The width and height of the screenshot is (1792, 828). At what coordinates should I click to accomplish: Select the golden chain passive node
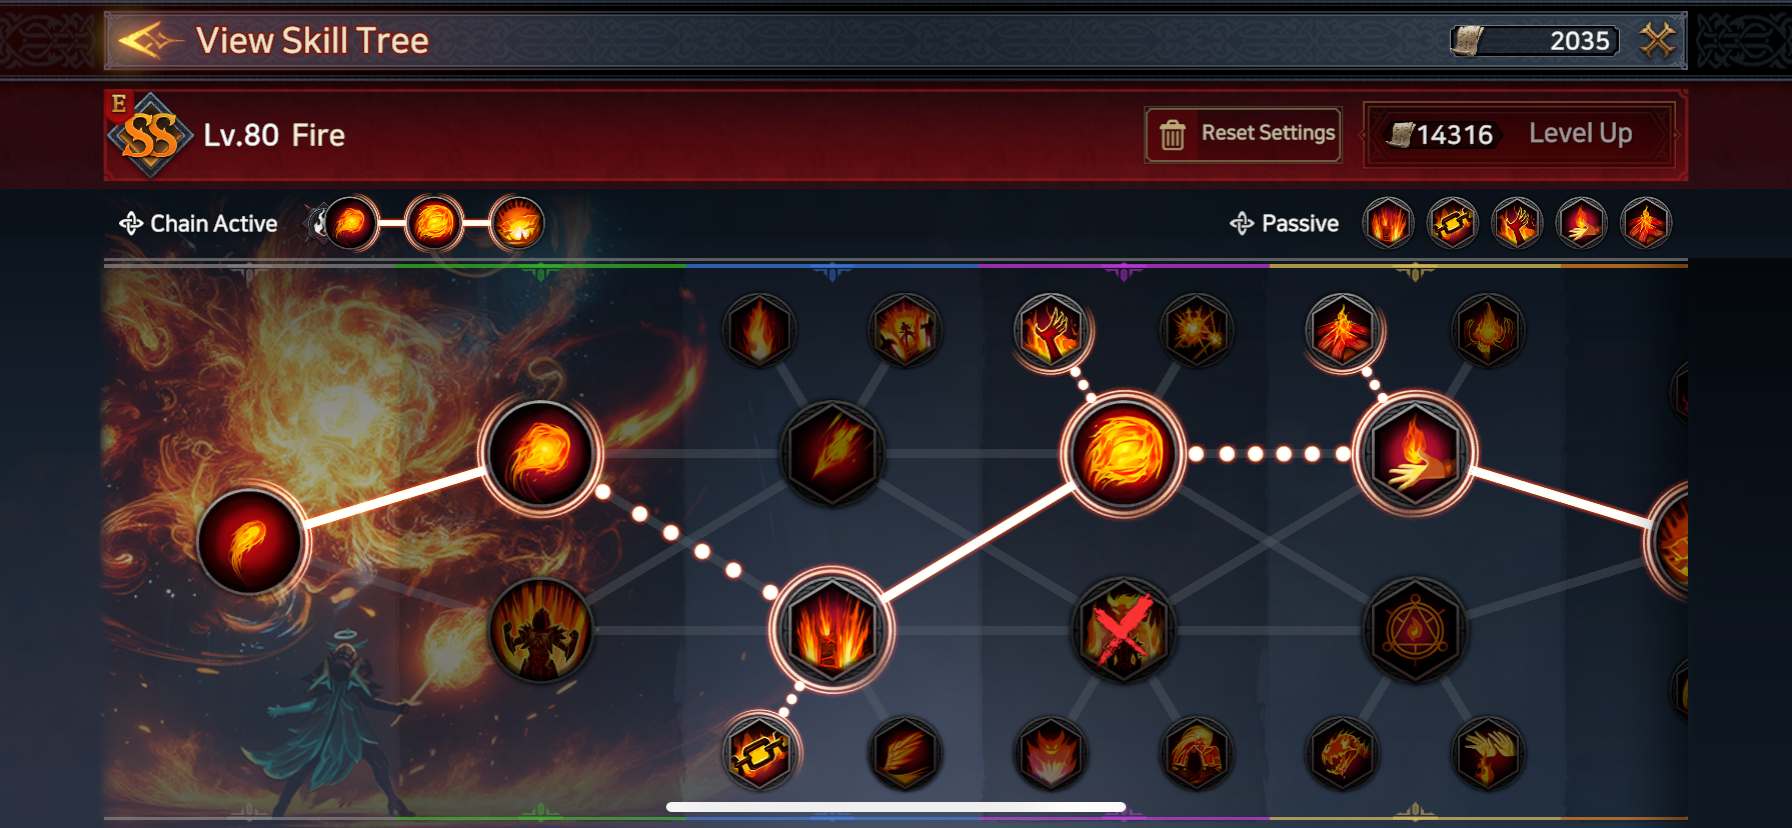click(x=760, y=753)
